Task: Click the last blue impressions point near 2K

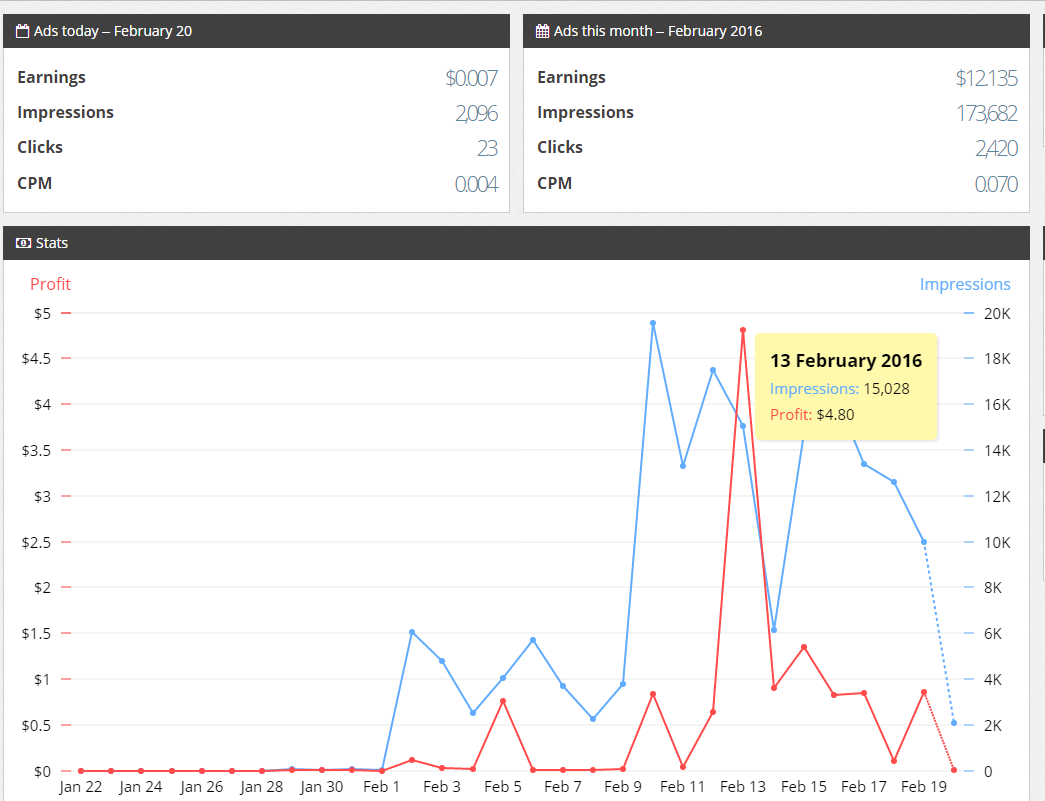Action: tap(954, 723)
